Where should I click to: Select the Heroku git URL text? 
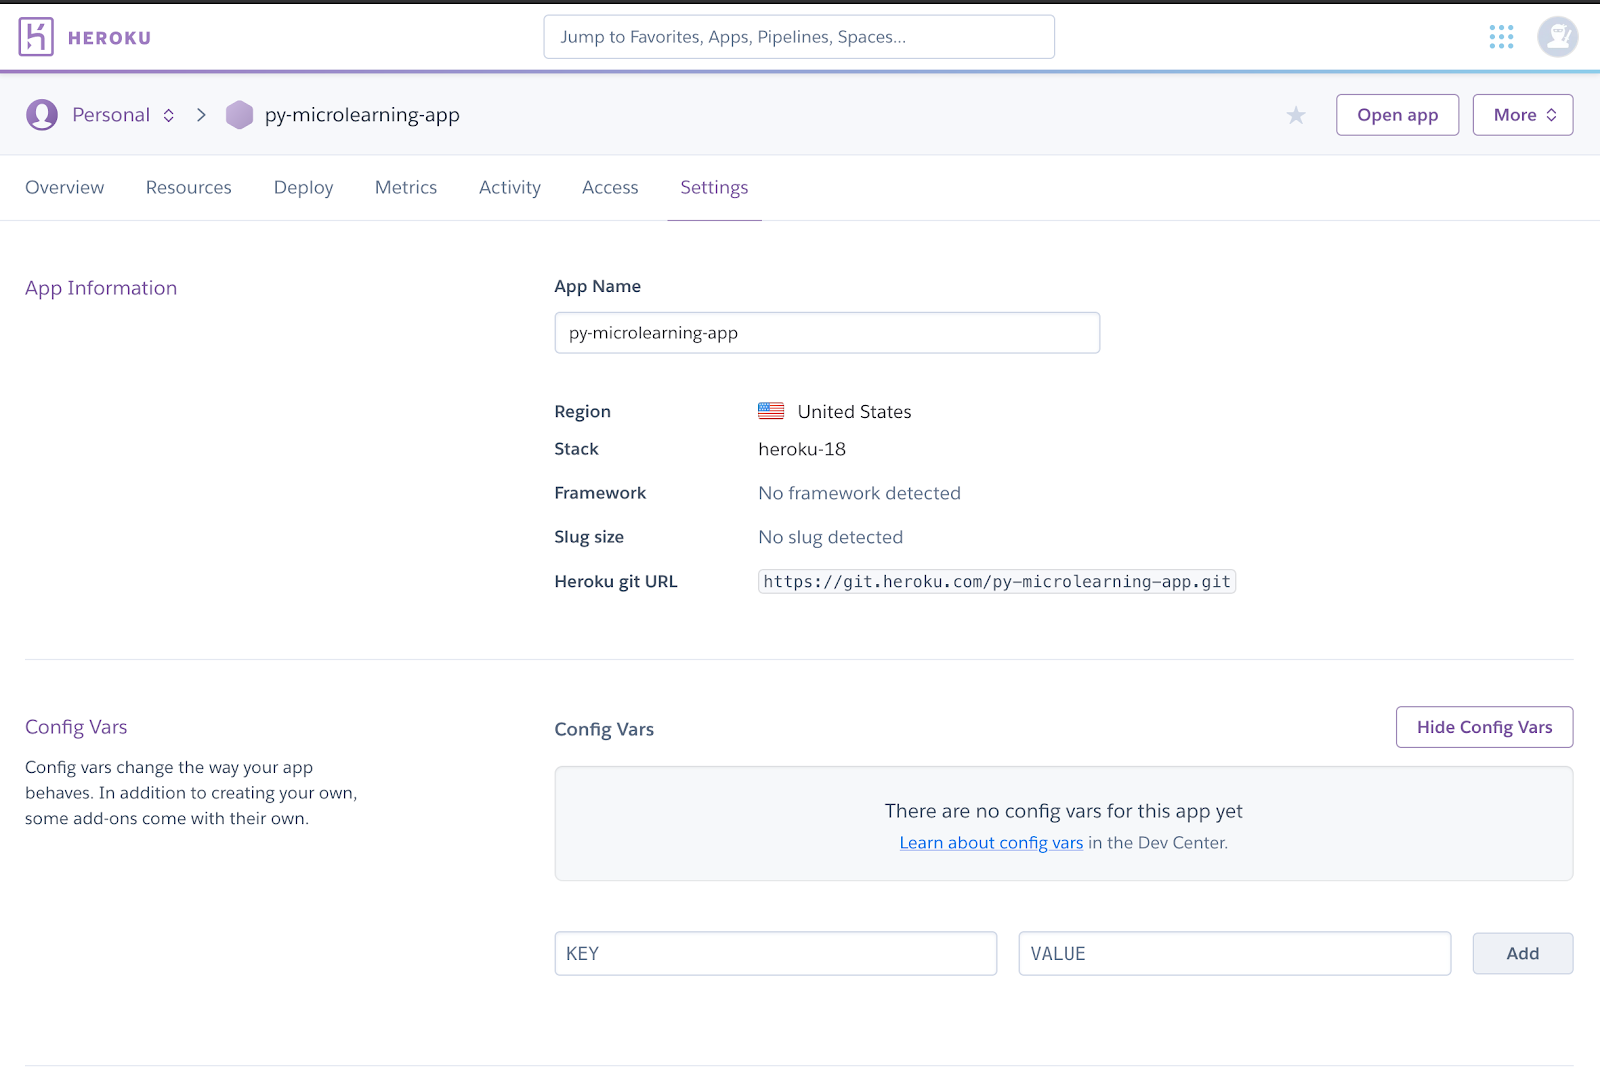[997, 581]
